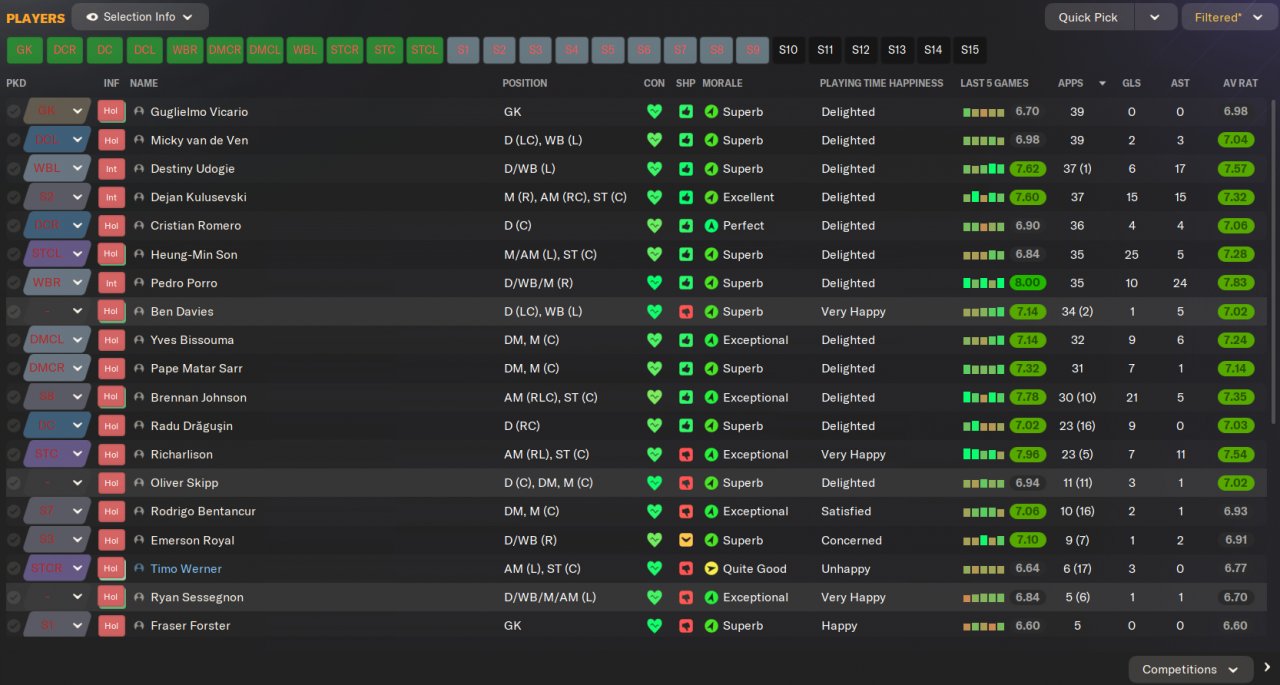Click the morale icon for Timo Werner
Viewport: 1280px width, 685px height.
(711, 569)
